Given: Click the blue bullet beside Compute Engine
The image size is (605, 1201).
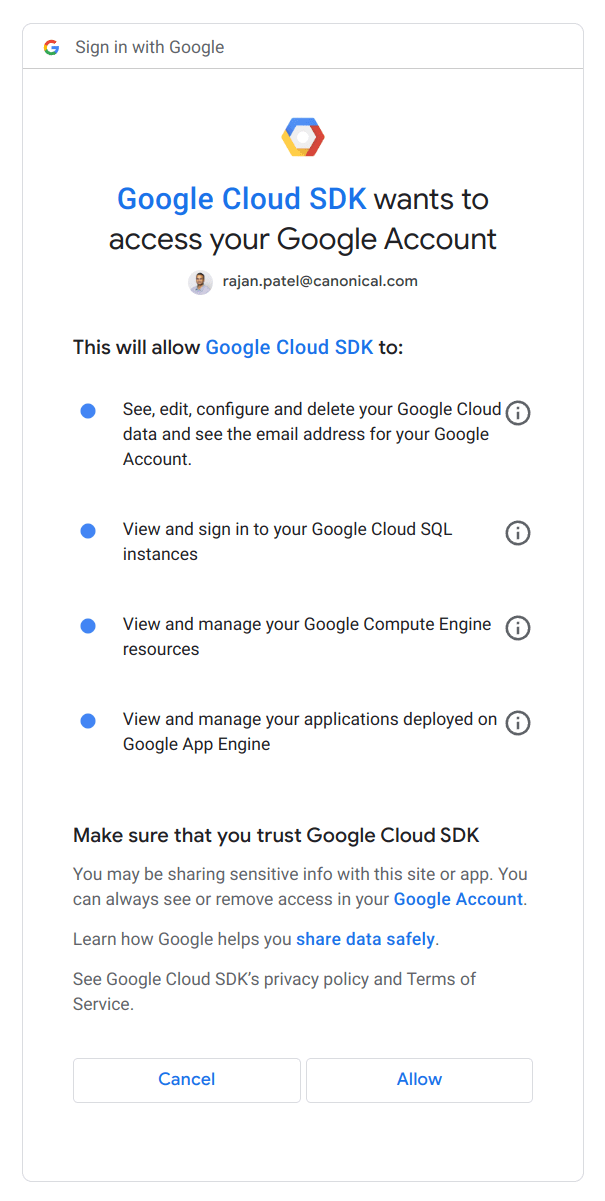Looking at the screenshot, I should [88, 626].
